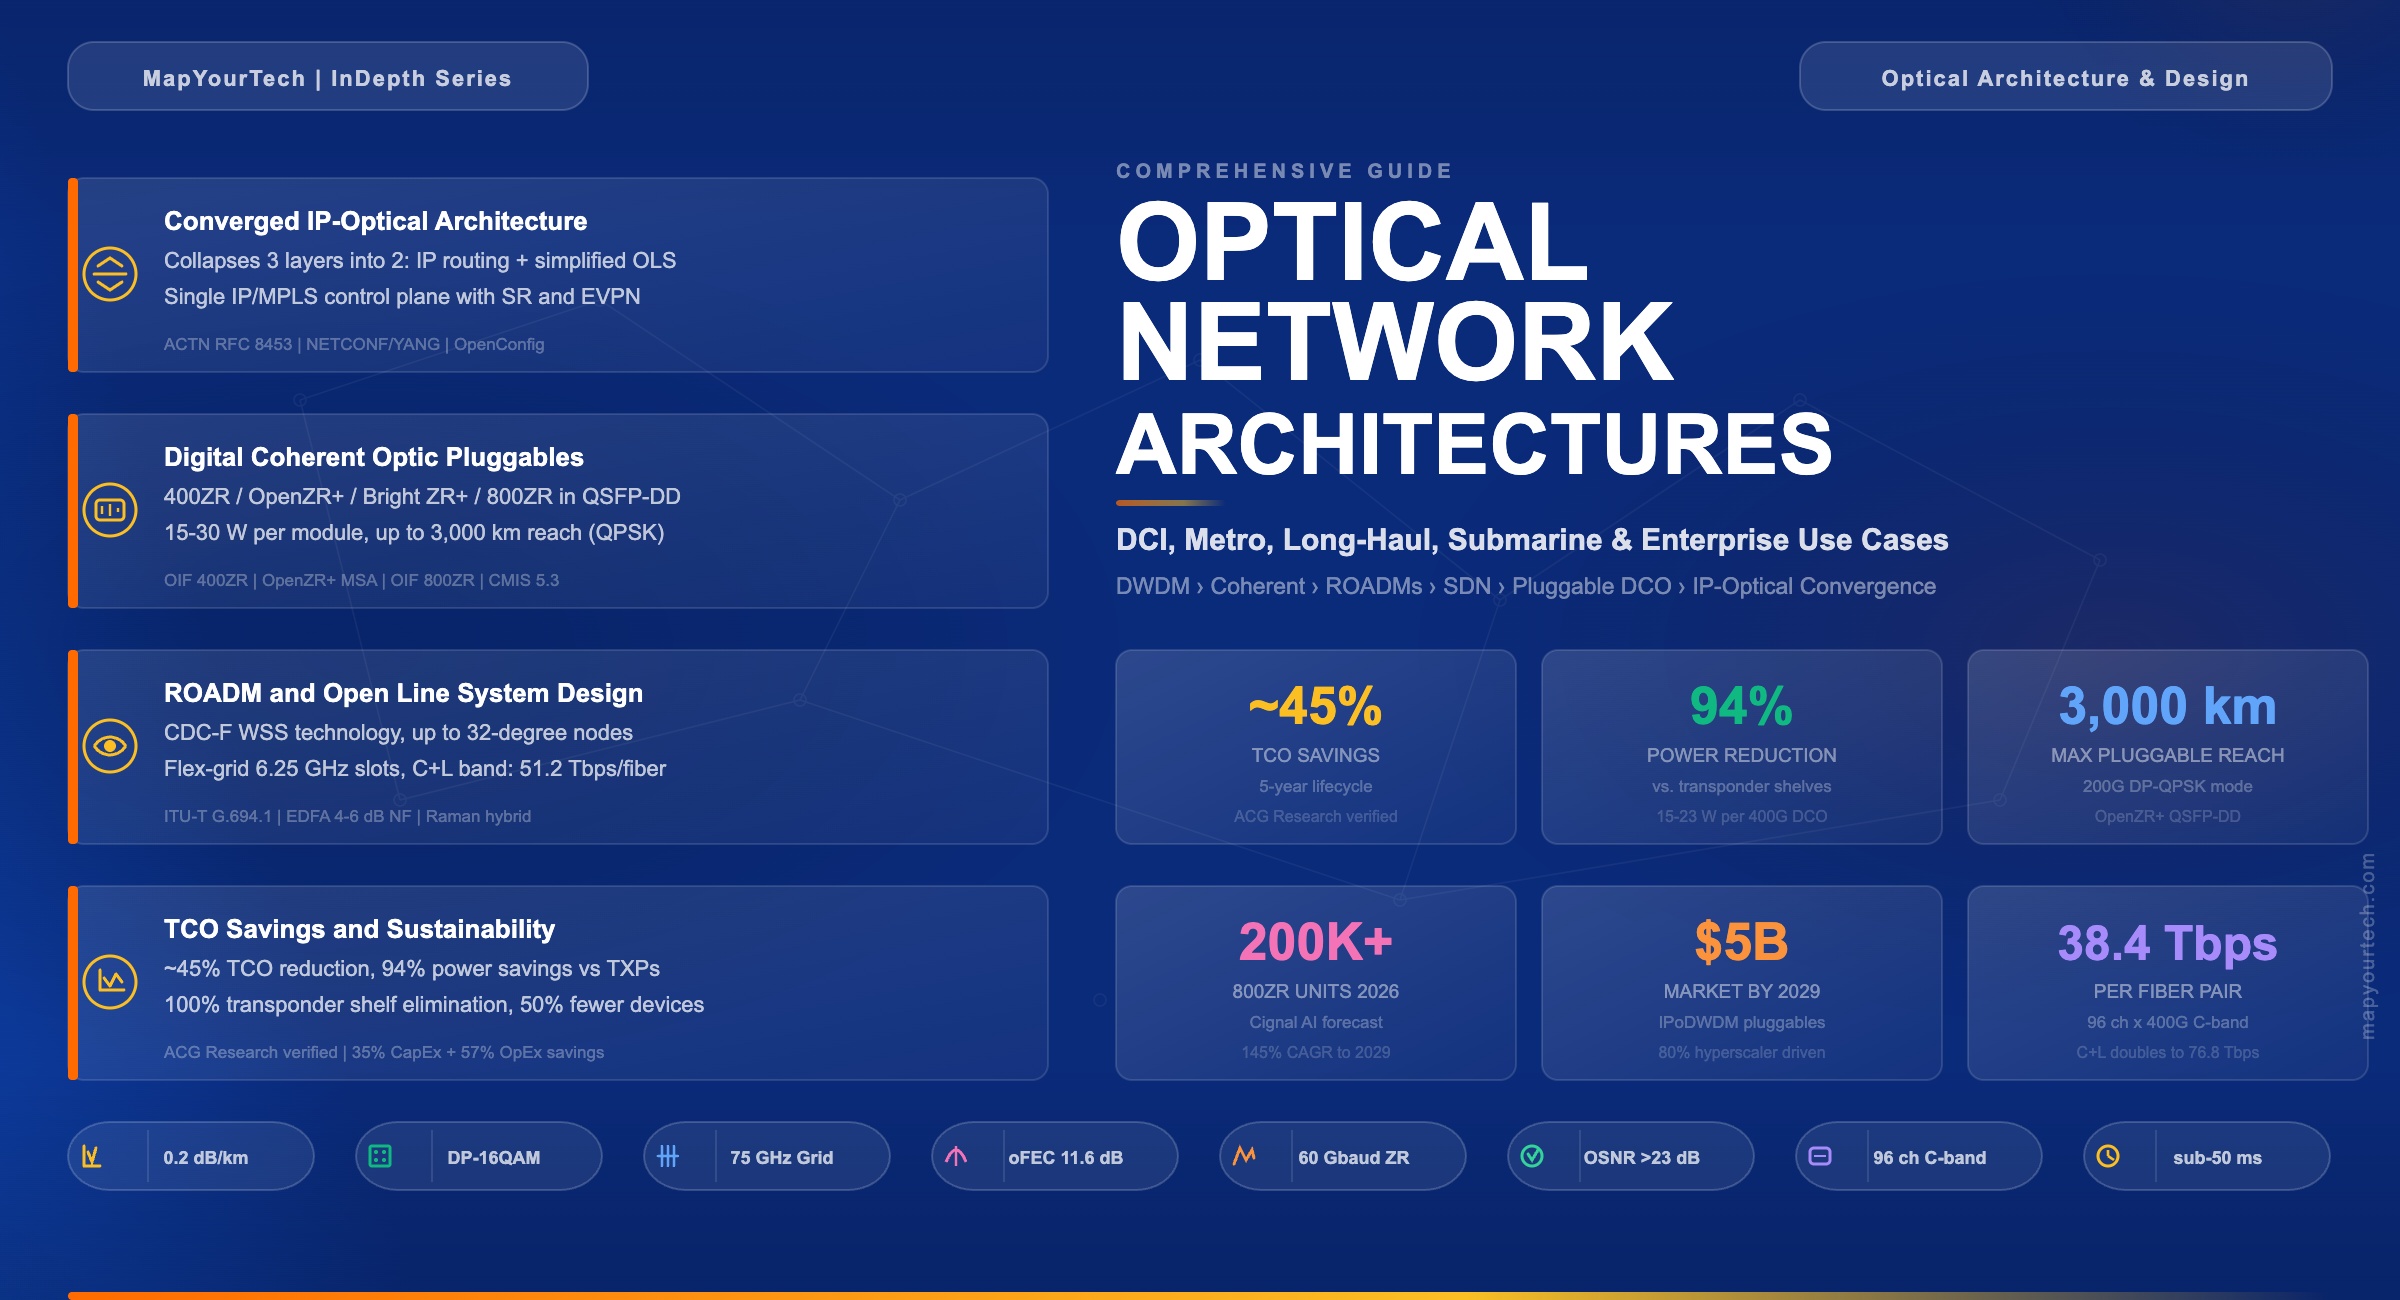This screenshot has height=1300, width=2400.
Task: Click the Converged IP-Optical Architecture layers icon
Action: [x=110, y=274]
